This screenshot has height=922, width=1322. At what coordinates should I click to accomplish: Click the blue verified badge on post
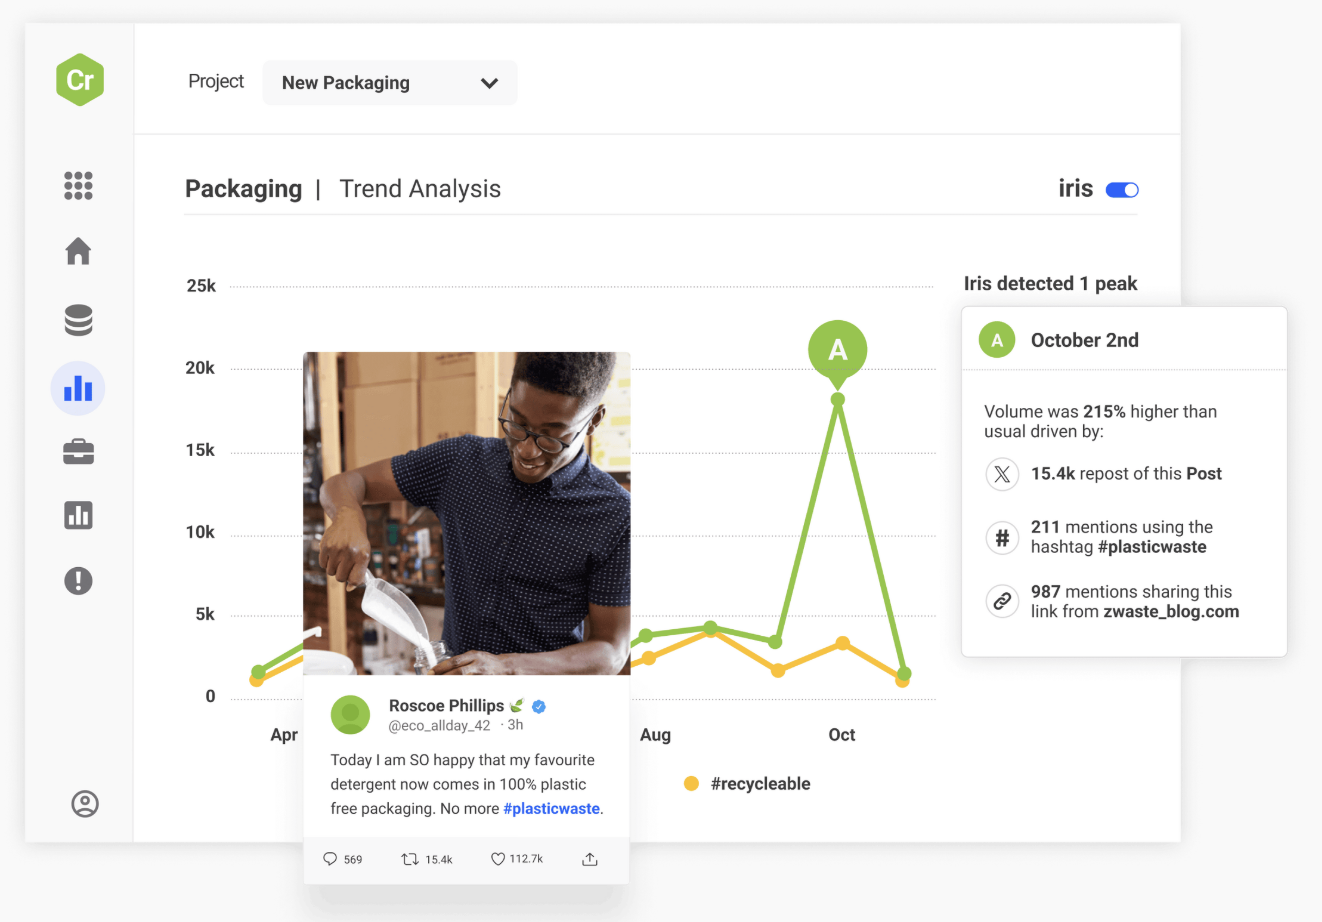tap(539, 706)
